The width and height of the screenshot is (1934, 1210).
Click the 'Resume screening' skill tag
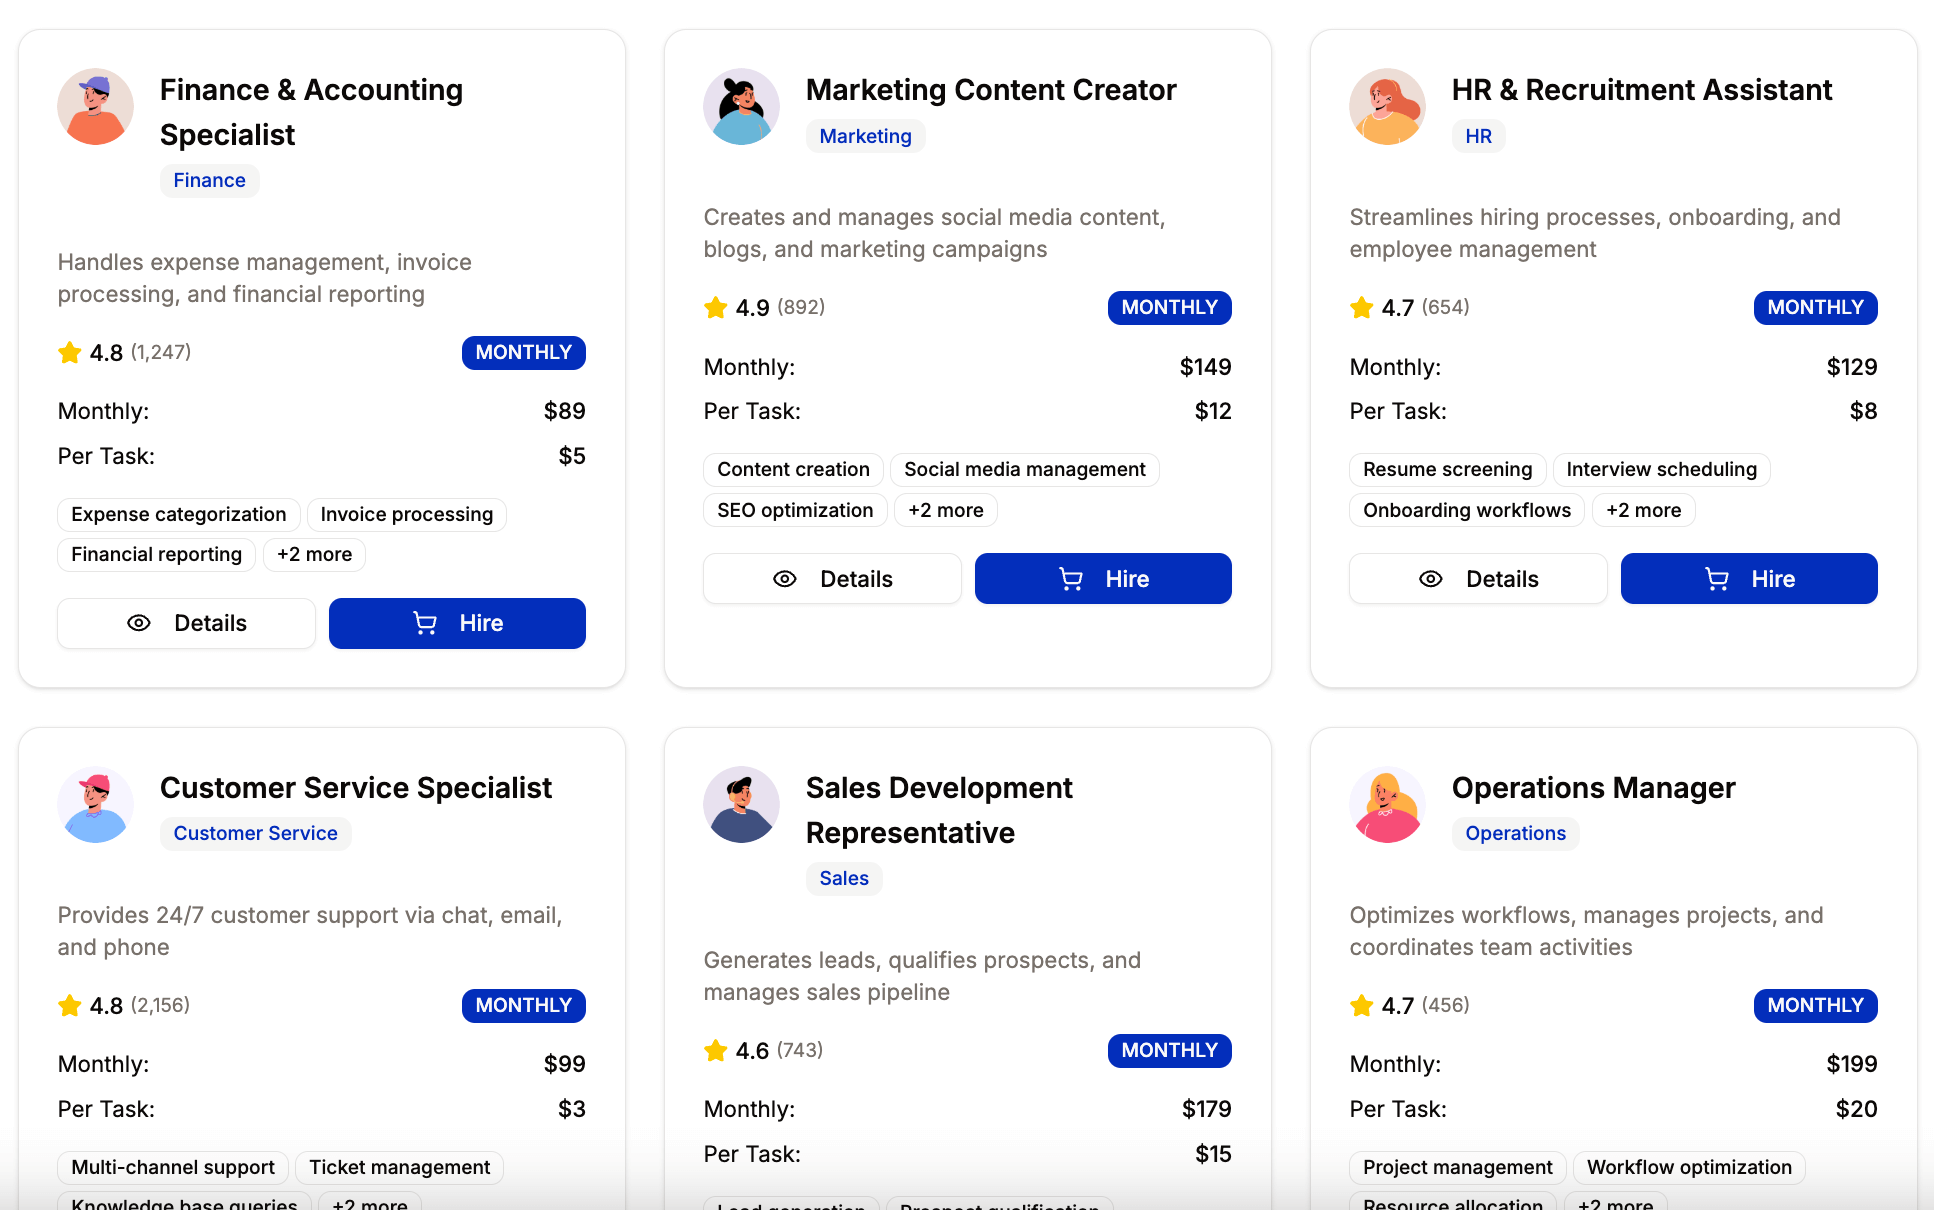click(x=1447, y=469)
